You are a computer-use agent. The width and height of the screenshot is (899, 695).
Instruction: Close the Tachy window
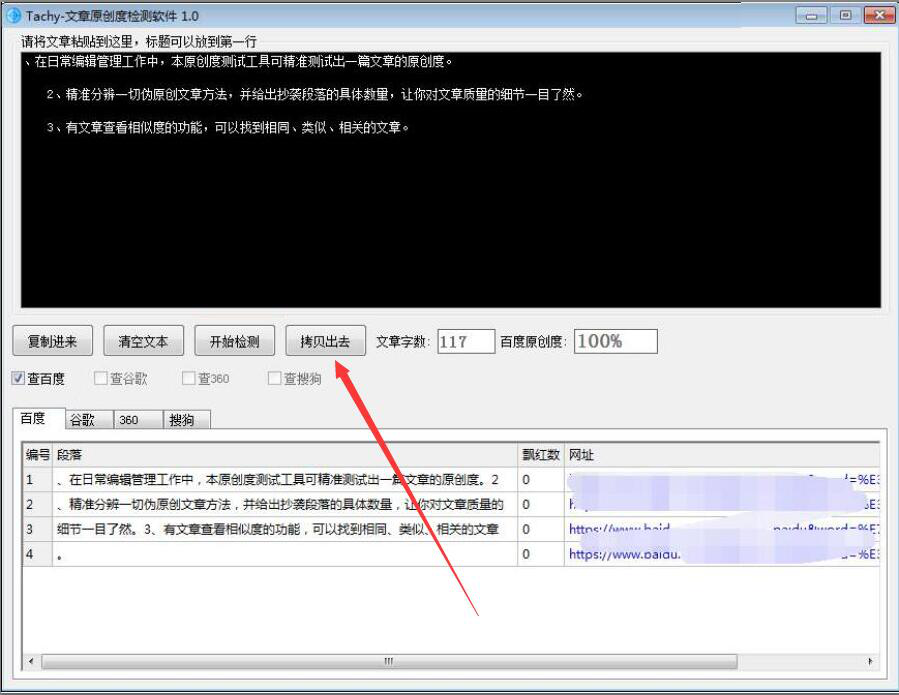pos(880,15)
